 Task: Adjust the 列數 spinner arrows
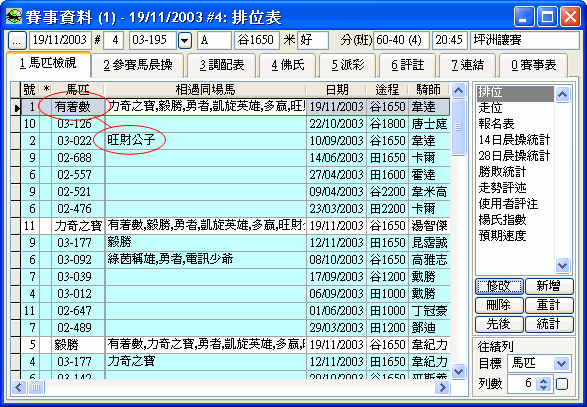point(543,384)
